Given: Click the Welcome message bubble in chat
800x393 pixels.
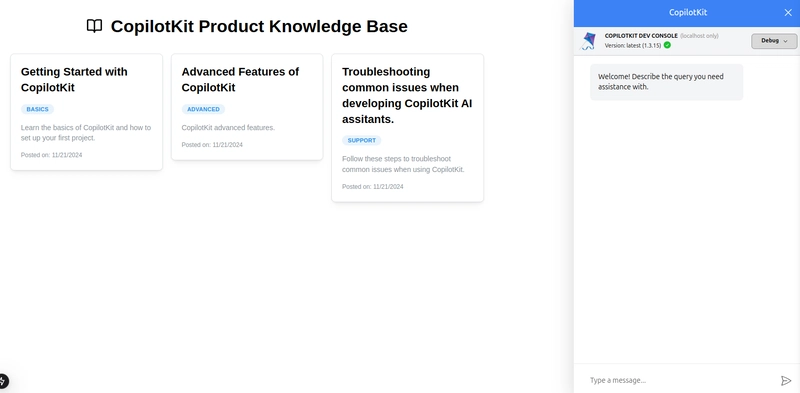Looking at the screenshot, I should [x=666, y=82].
